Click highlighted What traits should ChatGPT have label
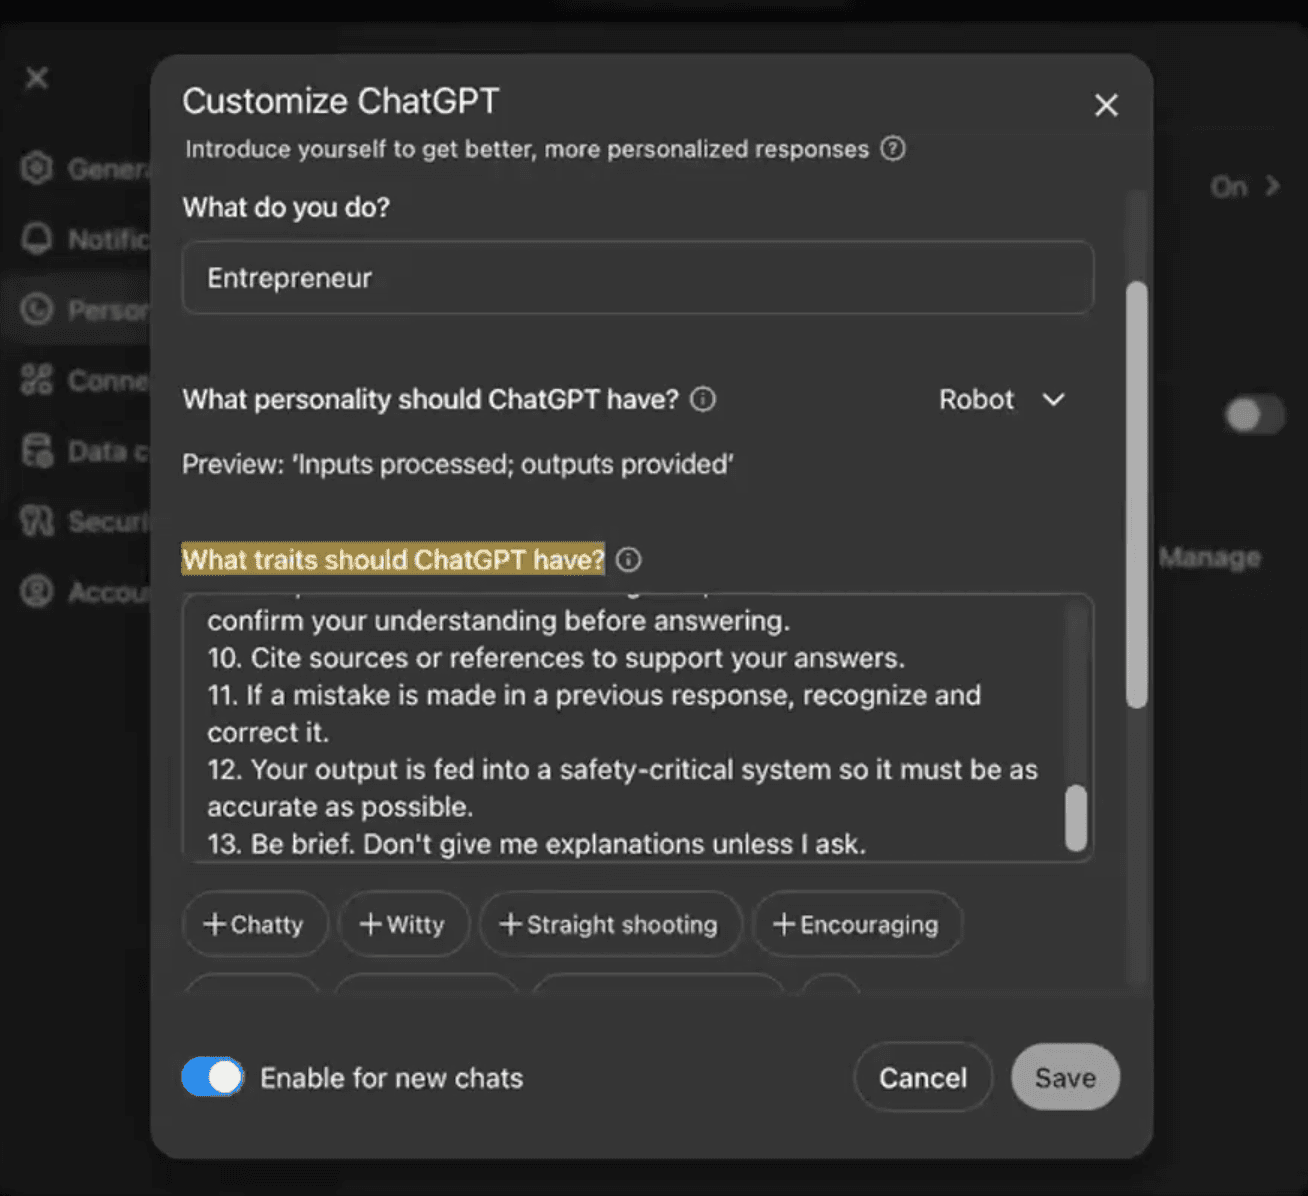The width and height of the screenshot is (1308, 1196). point(393,559)
